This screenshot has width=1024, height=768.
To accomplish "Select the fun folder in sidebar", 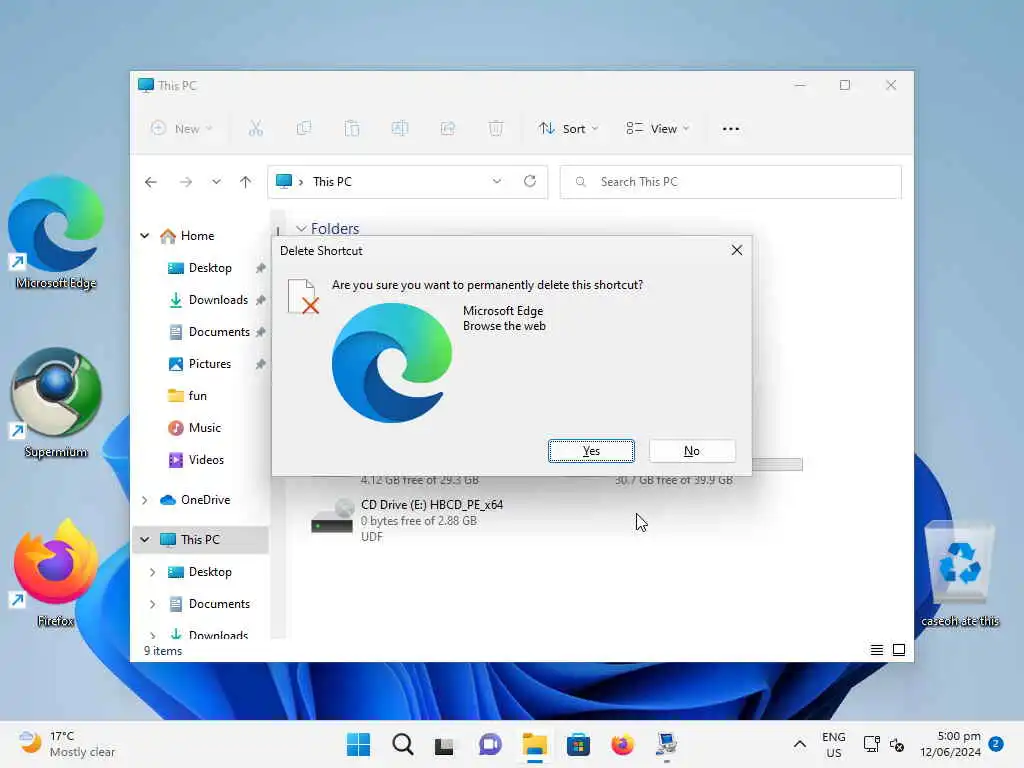I will [x=197, y=396].
